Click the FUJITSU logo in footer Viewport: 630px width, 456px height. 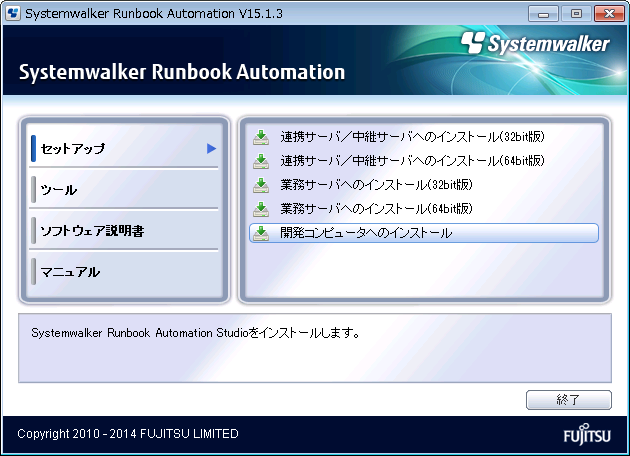click(x=587, y=434)
